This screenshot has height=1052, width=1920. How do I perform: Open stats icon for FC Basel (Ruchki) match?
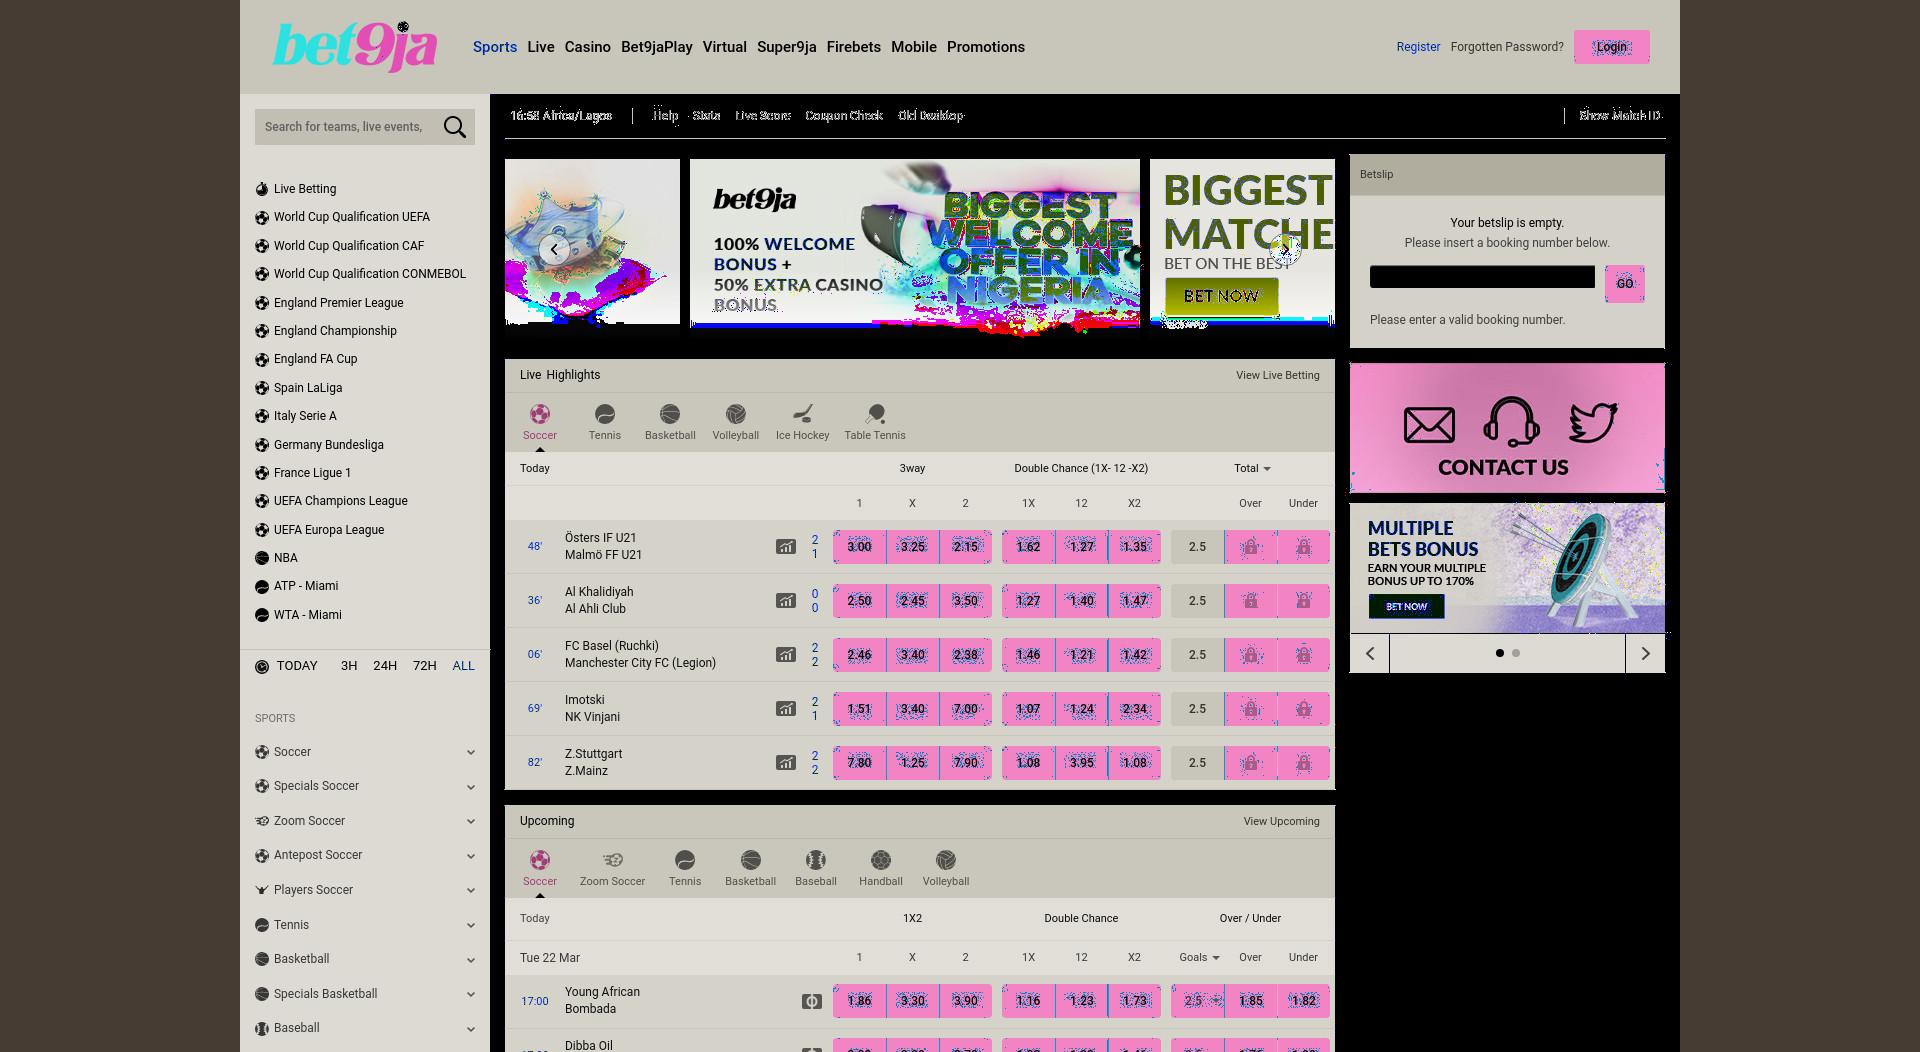786,655
